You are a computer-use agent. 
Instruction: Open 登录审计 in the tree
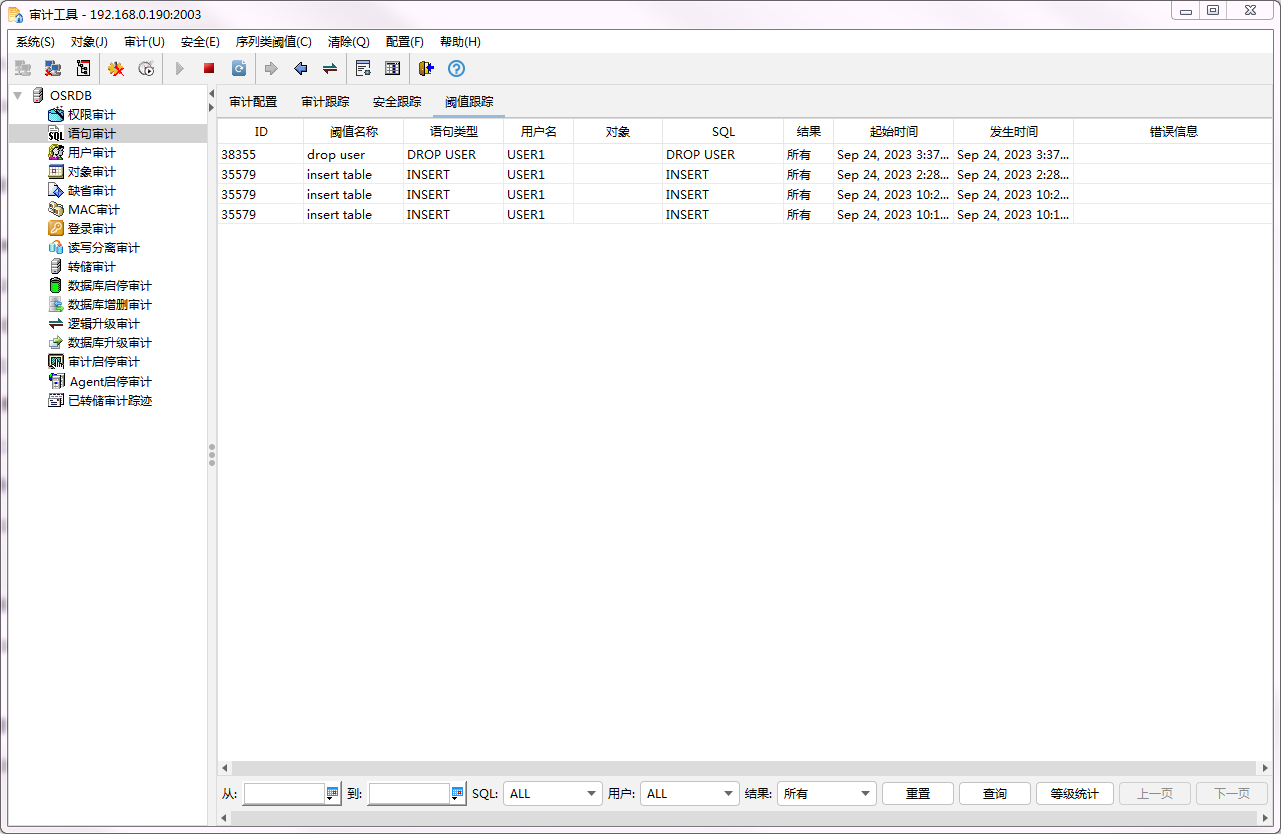pyautogui.click(x=91, y=229)
